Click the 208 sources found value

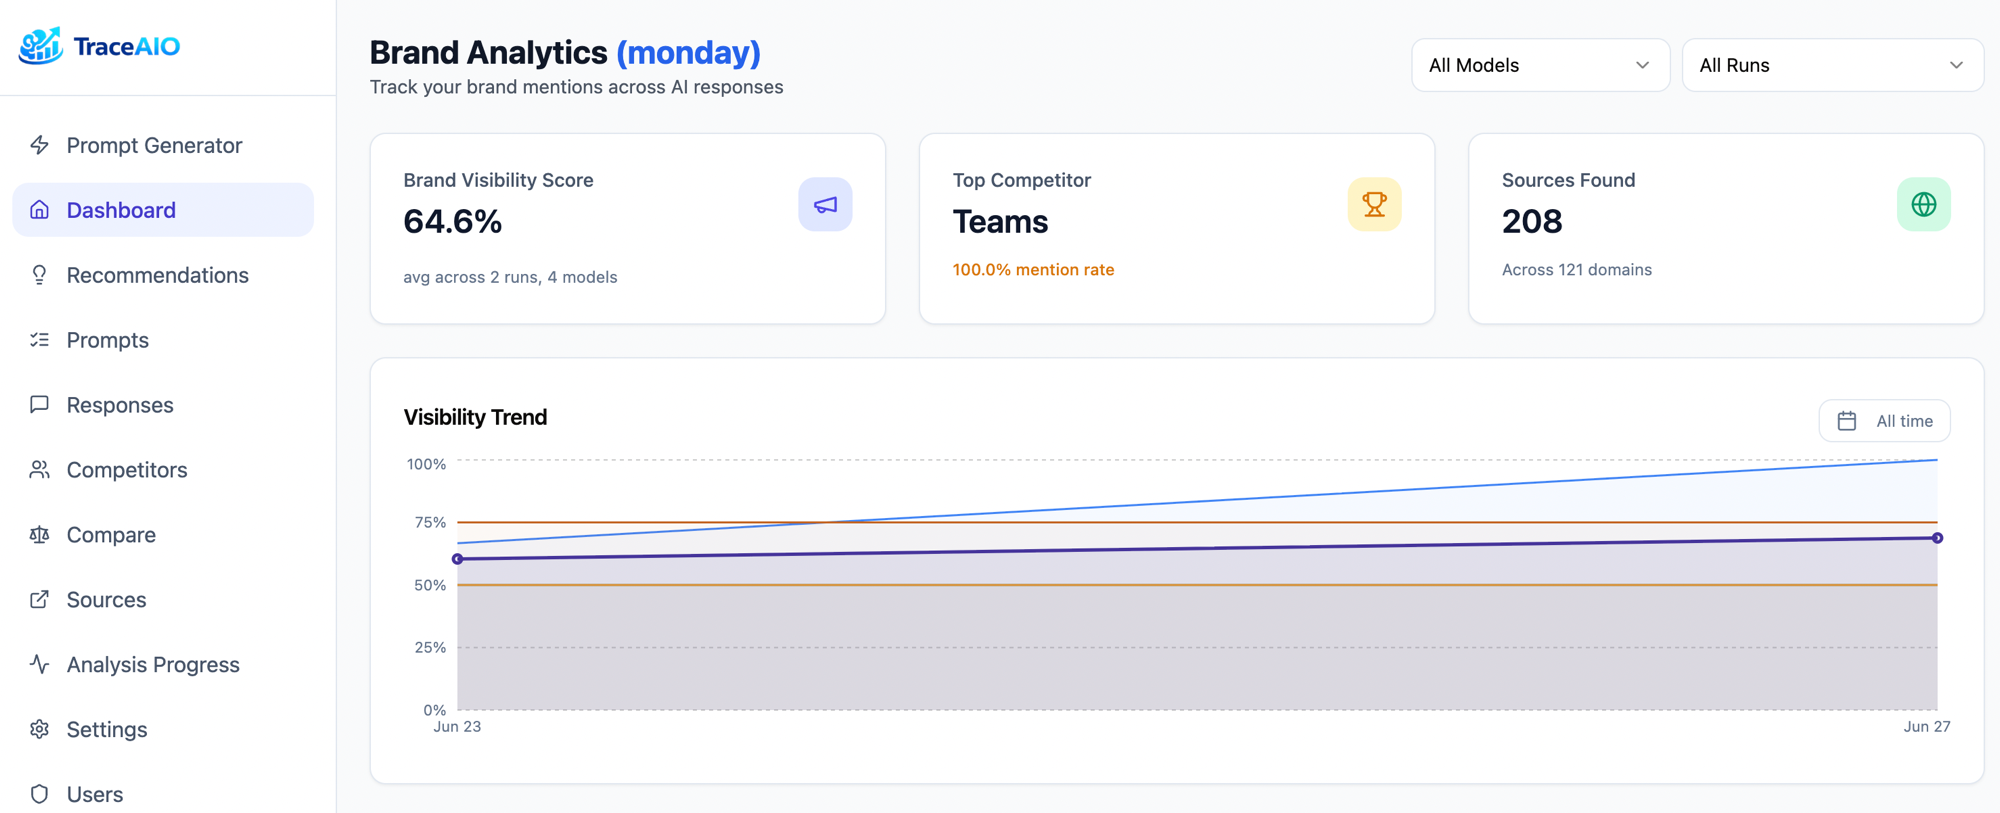(1532, 221)
